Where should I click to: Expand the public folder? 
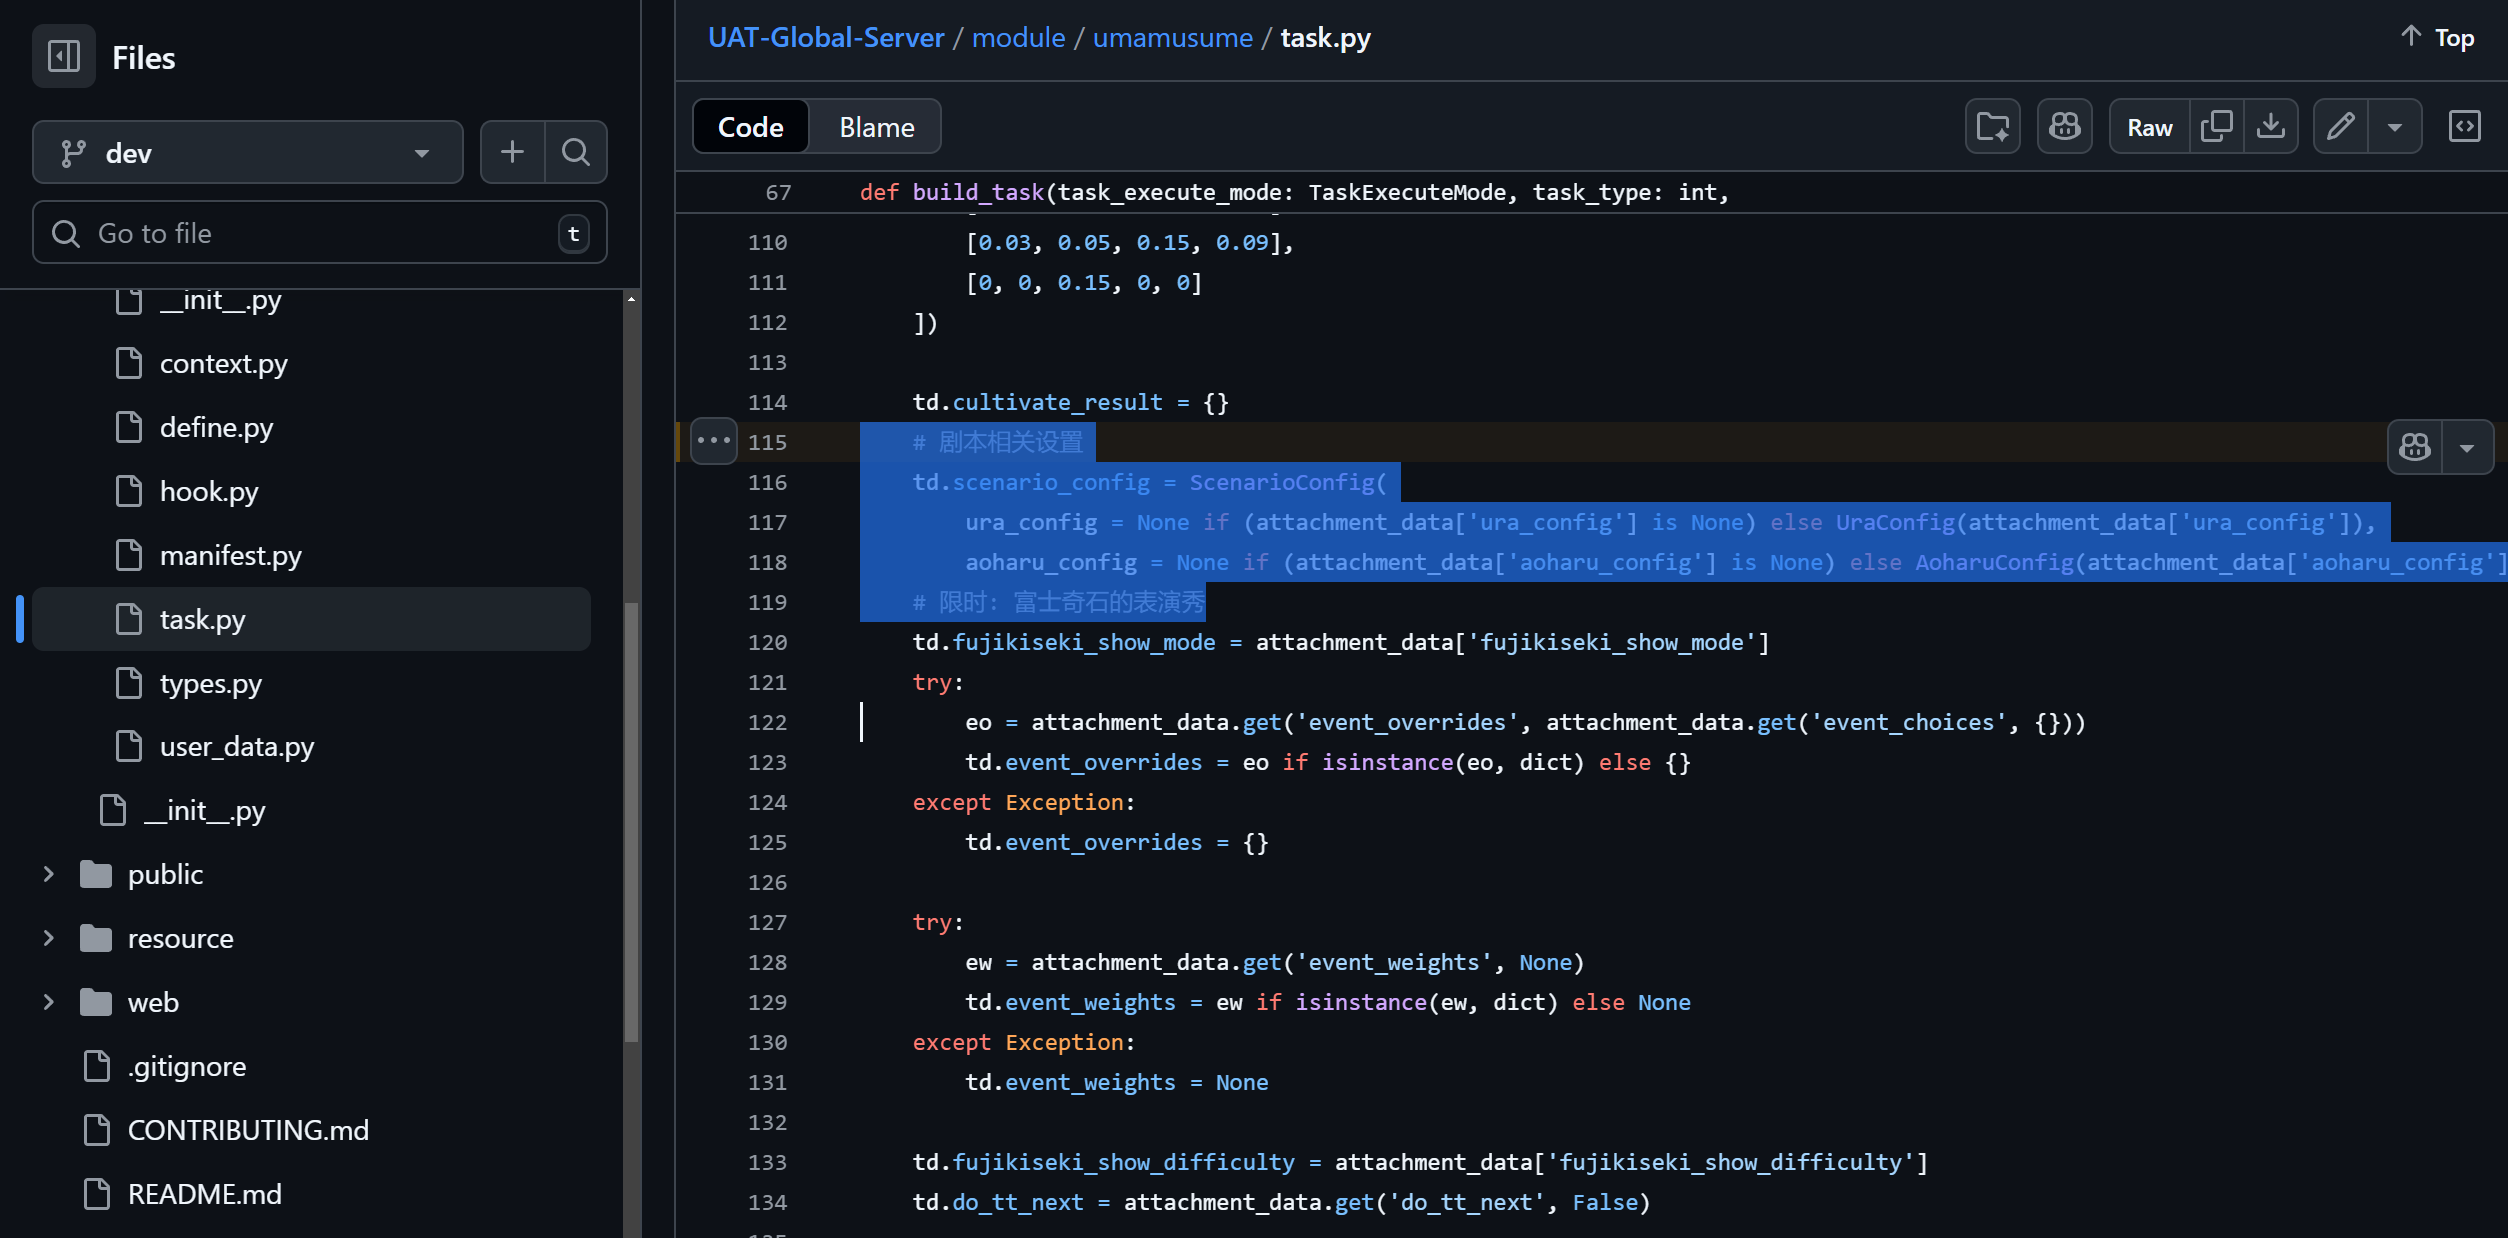[48, 874]
